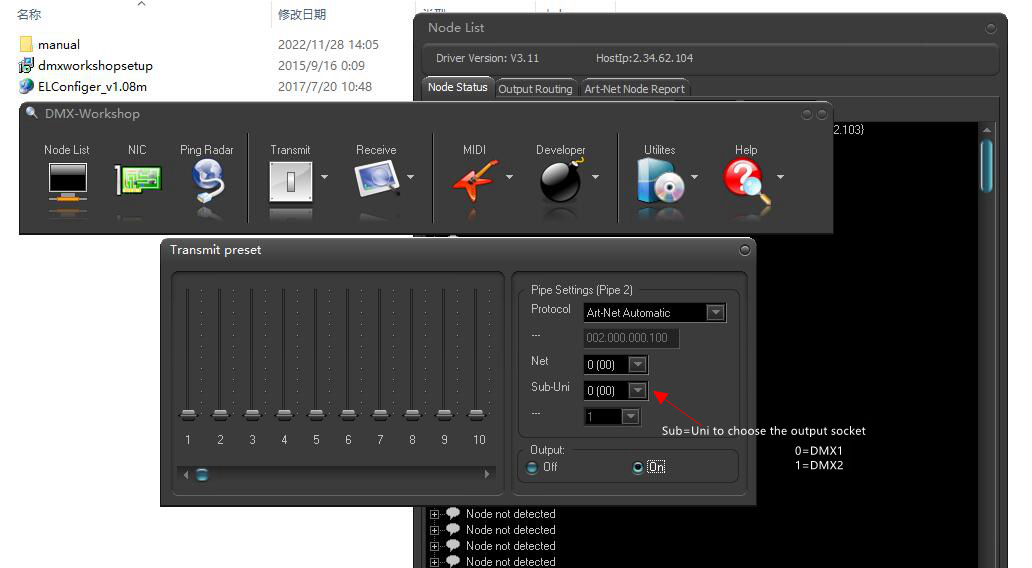Select the Output On radio button
Image resolution: width=1032 pixels, height=568 pixels.
coord(637,467)
